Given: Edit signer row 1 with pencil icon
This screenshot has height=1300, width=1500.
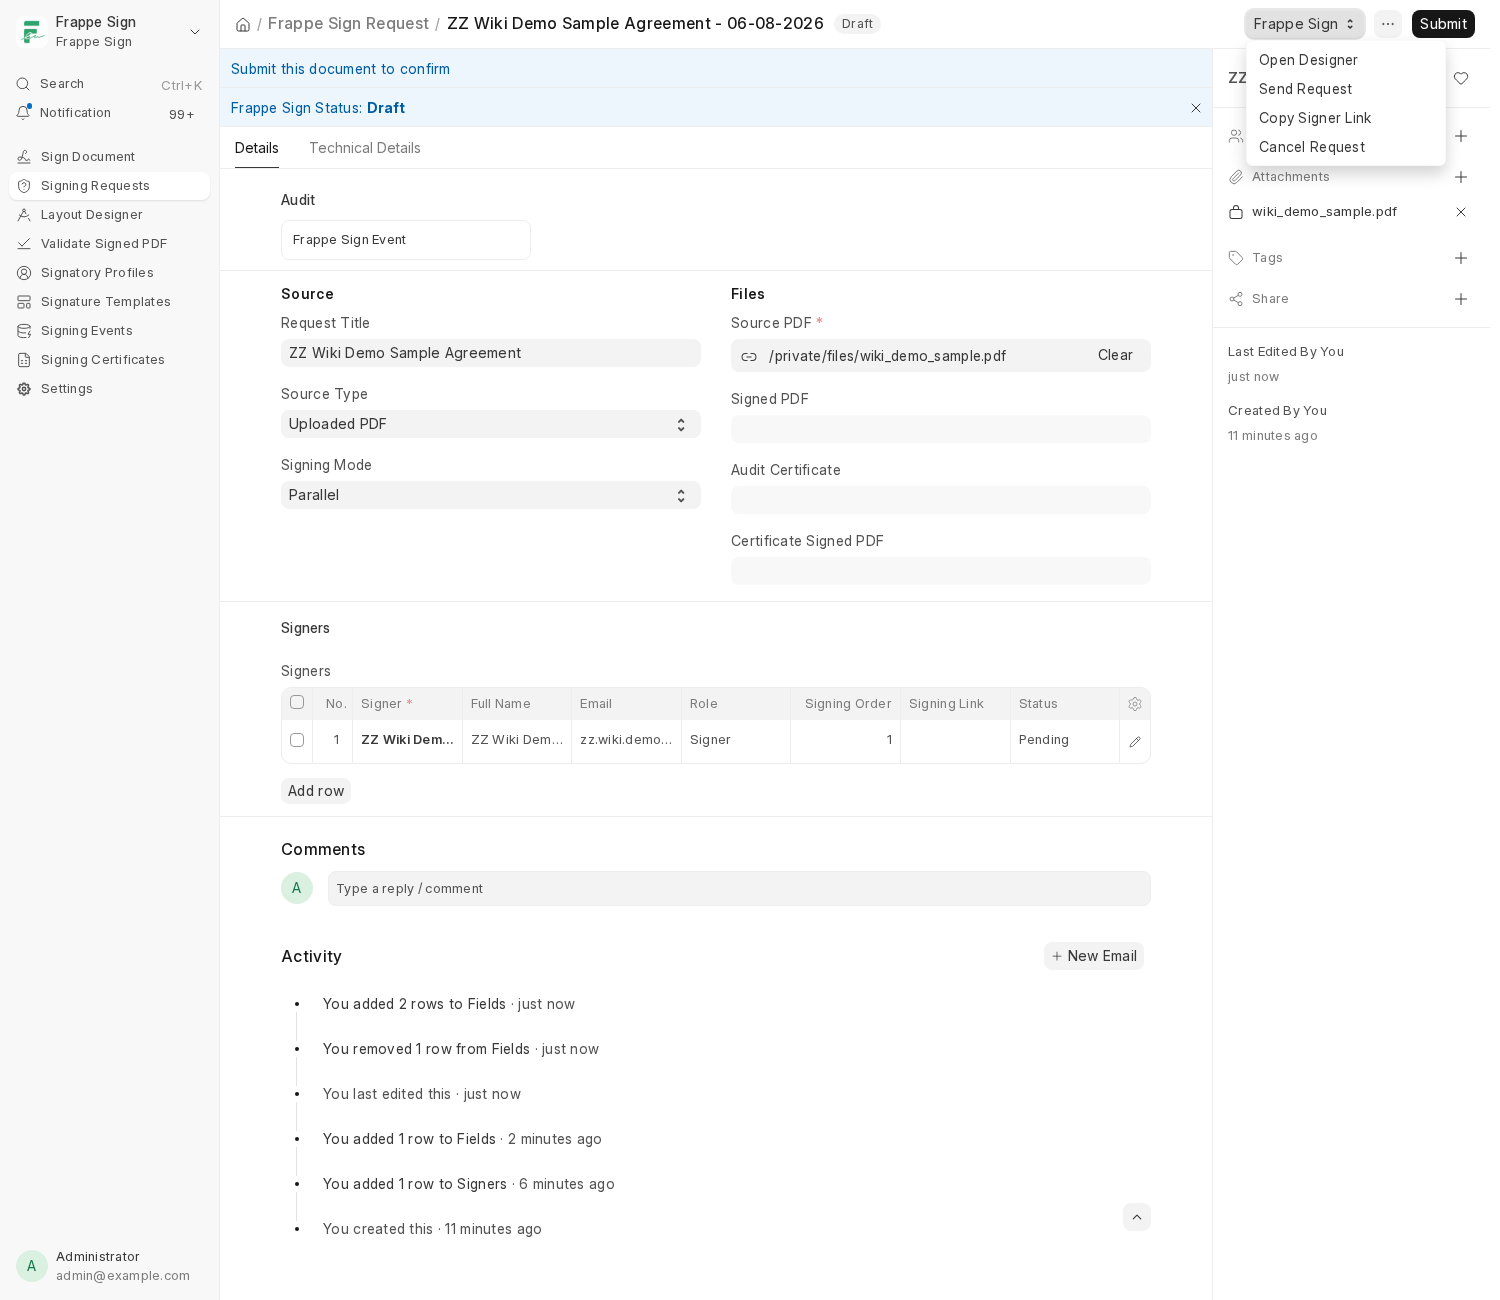Looking at the screenshot, I should (1135, 742).
